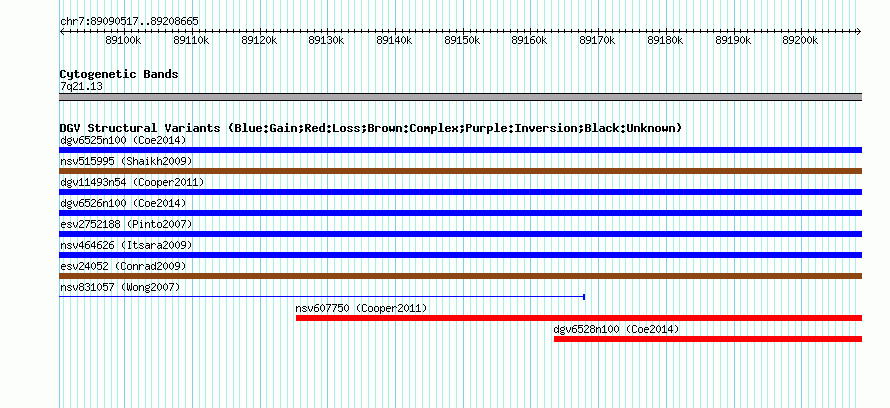Click the 89140k ruler position
Viewport: 890px width, 408px height.
tap(394, 40)
